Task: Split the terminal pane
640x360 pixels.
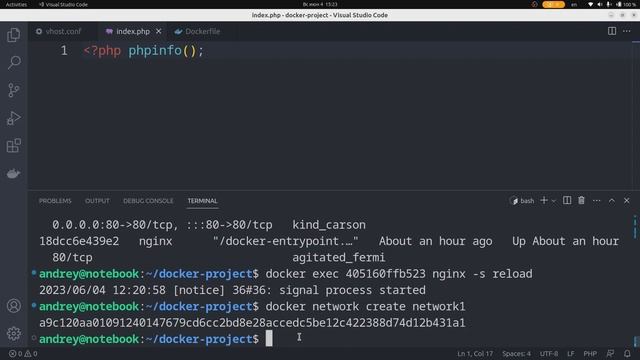Action: pos(567,200)
